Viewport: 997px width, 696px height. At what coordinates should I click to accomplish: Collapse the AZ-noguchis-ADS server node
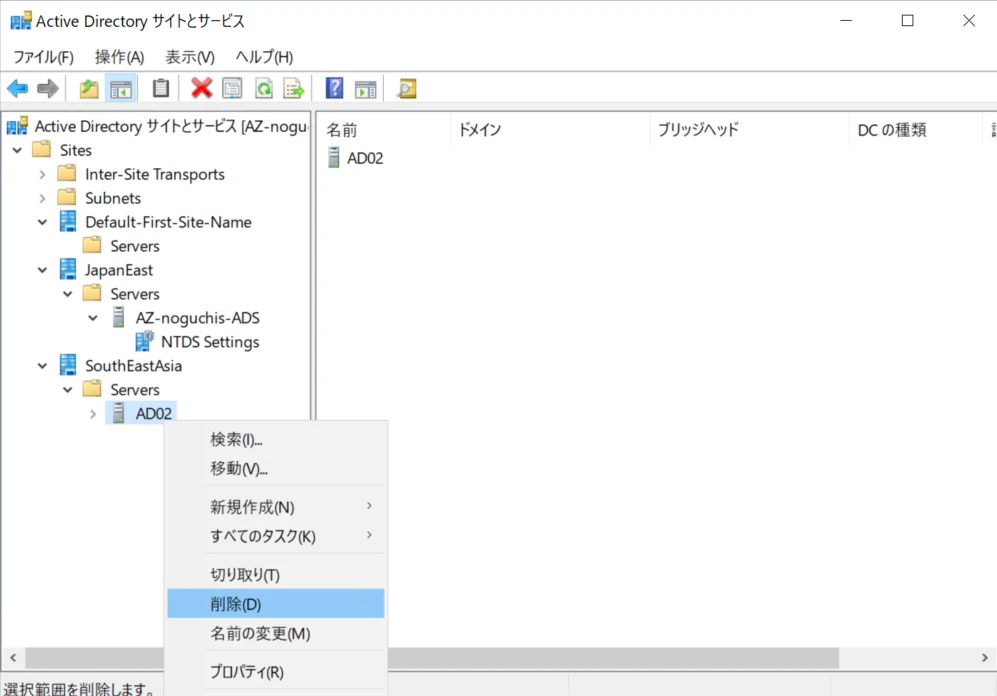(93, 318)
